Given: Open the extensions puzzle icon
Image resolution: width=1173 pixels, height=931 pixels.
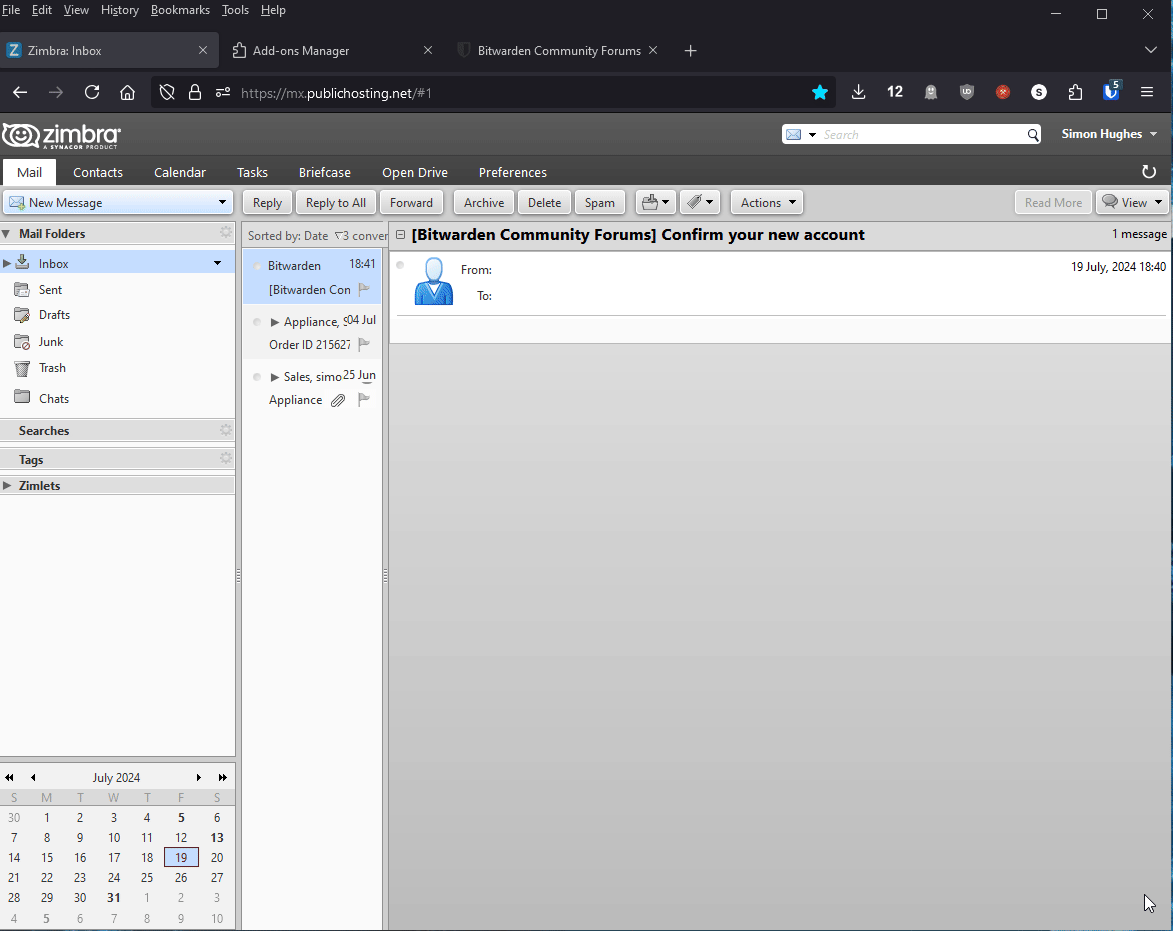Looking at the screenshot, I should click(1075, 92).
